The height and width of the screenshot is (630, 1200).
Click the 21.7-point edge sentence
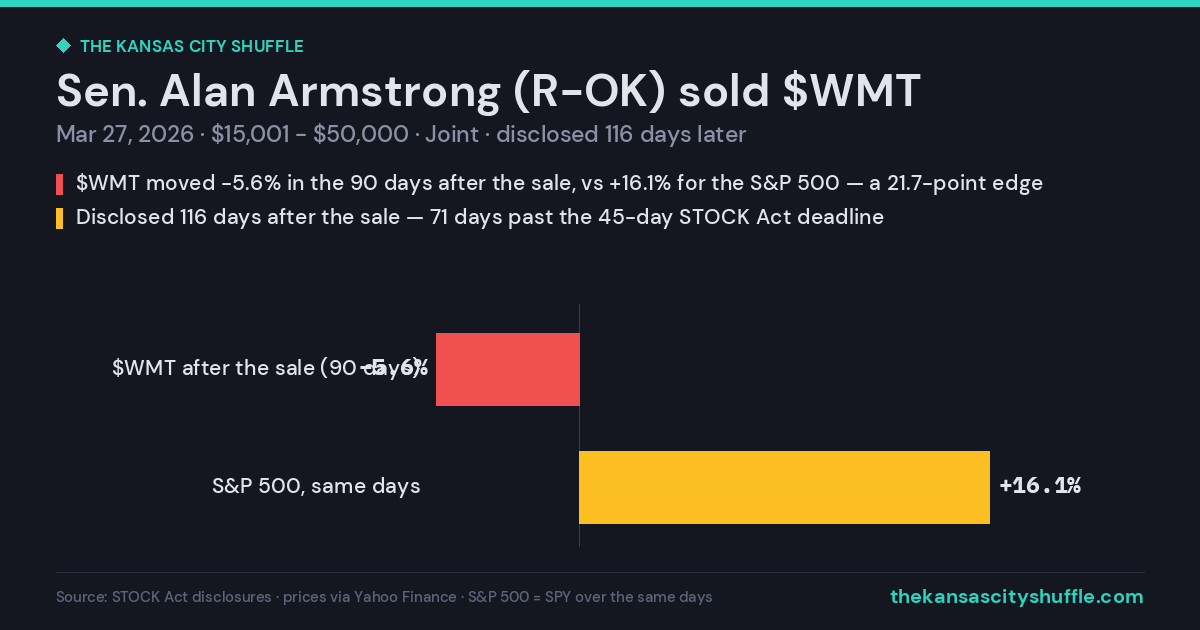560,184
